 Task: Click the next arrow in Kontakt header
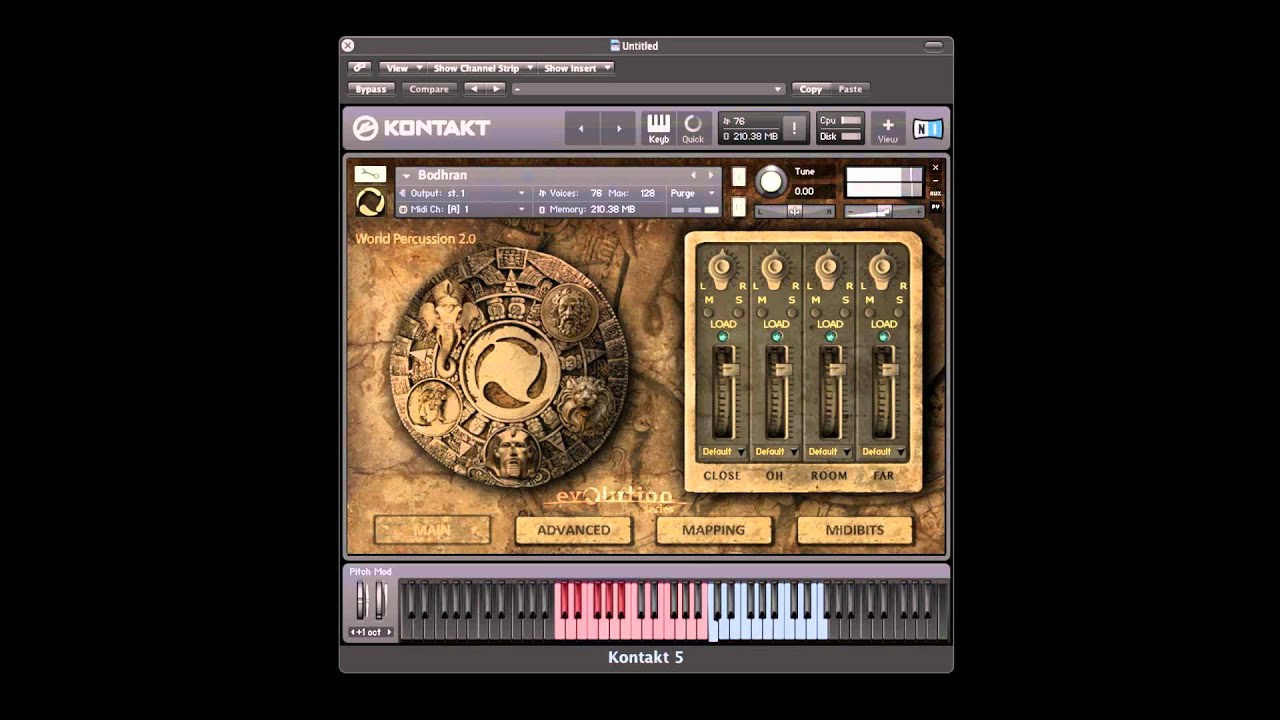[618, 129]
